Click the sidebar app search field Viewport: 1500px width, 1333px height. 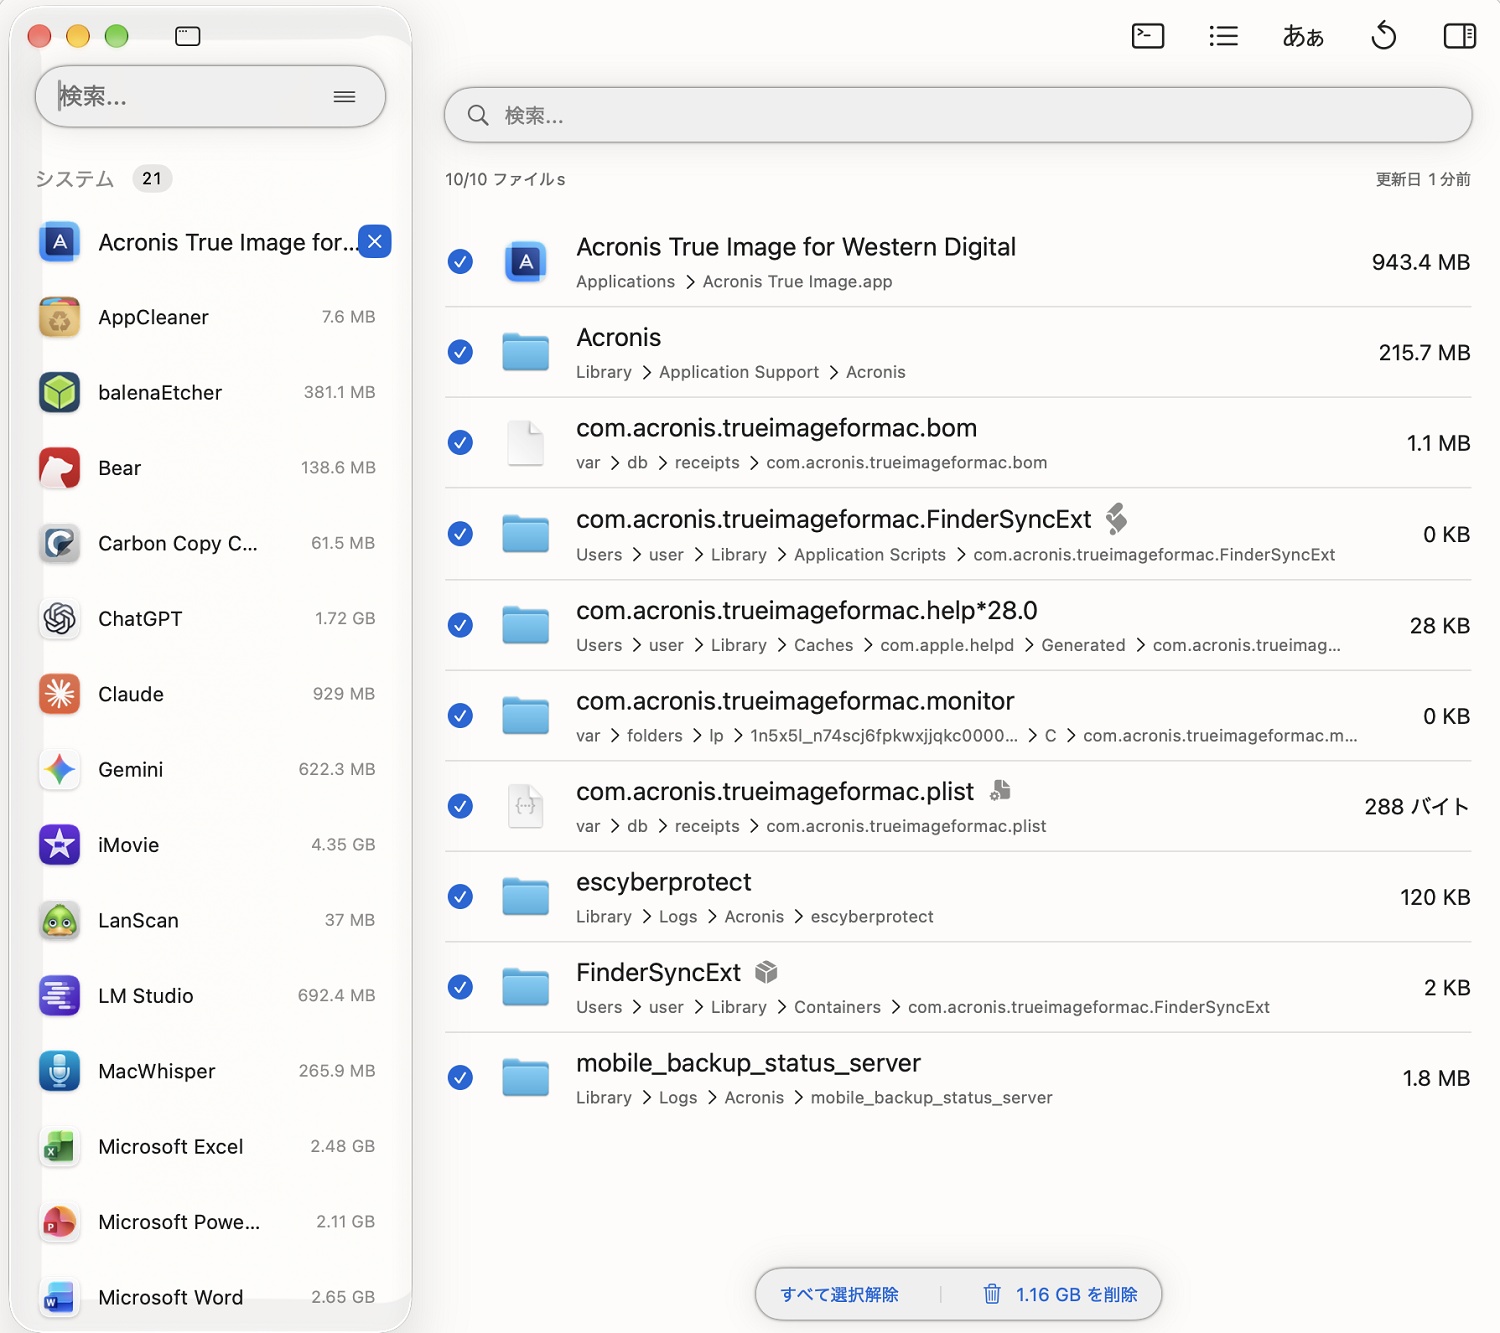tap(210, 96)
